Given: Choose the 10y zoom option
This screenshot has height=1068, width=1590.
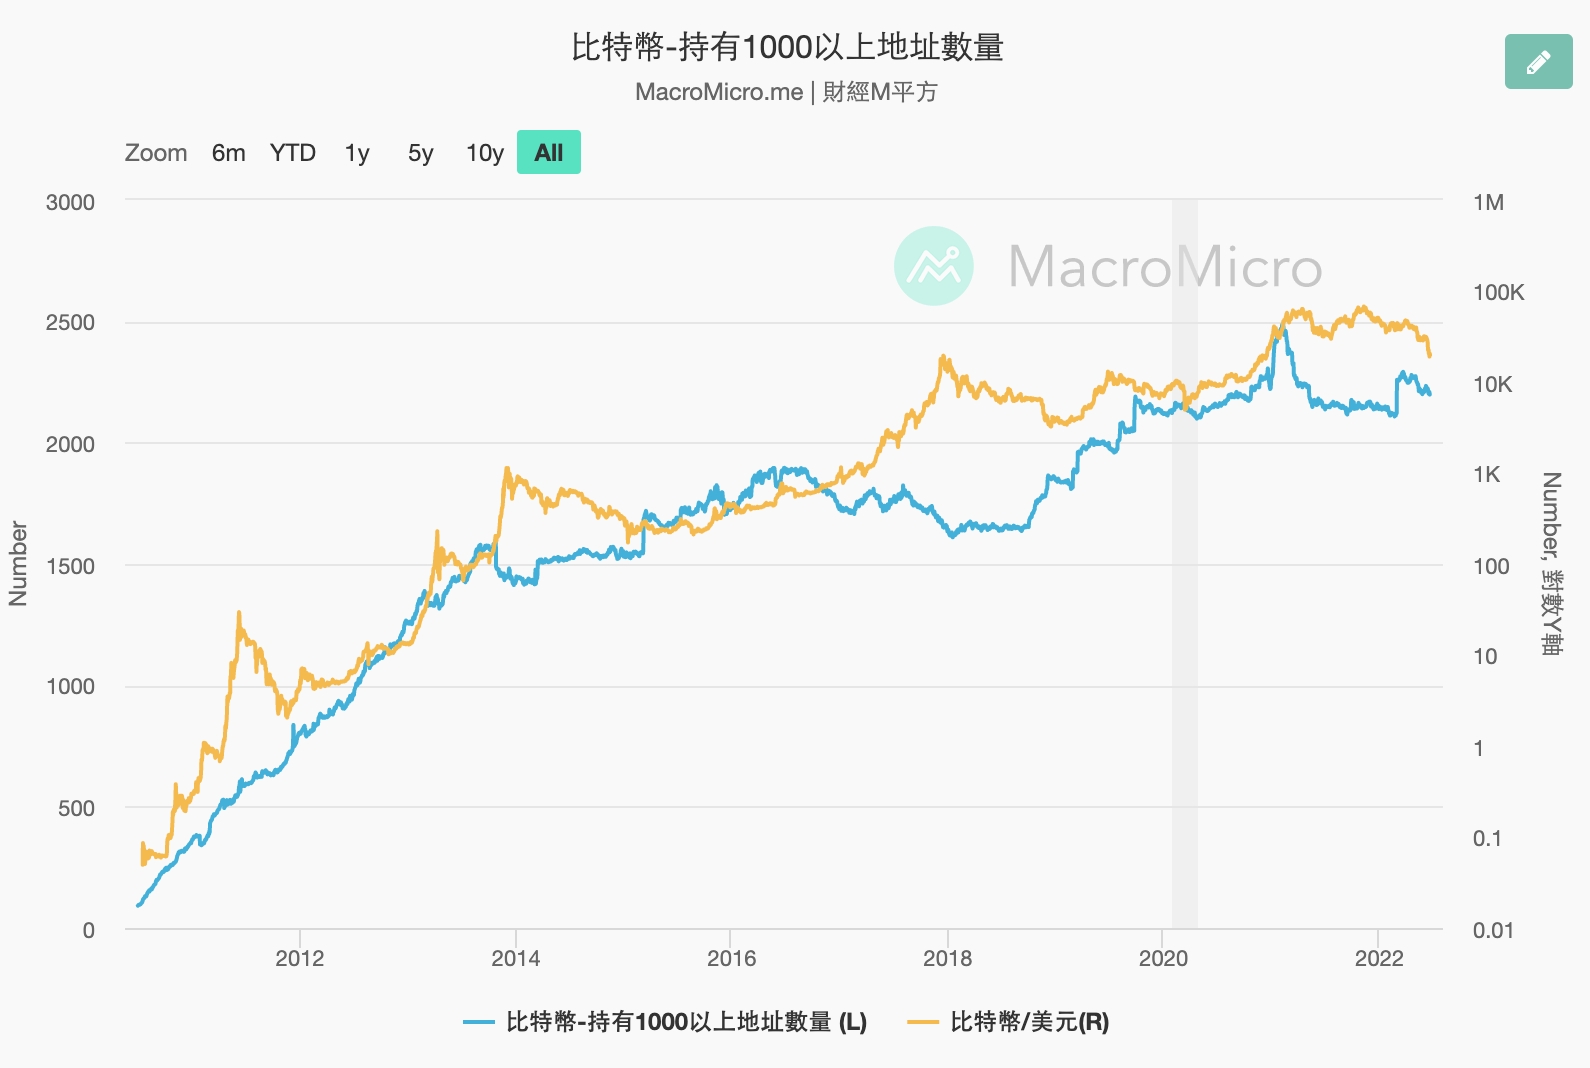Looking at the screenshot, I should coord(485,153).
